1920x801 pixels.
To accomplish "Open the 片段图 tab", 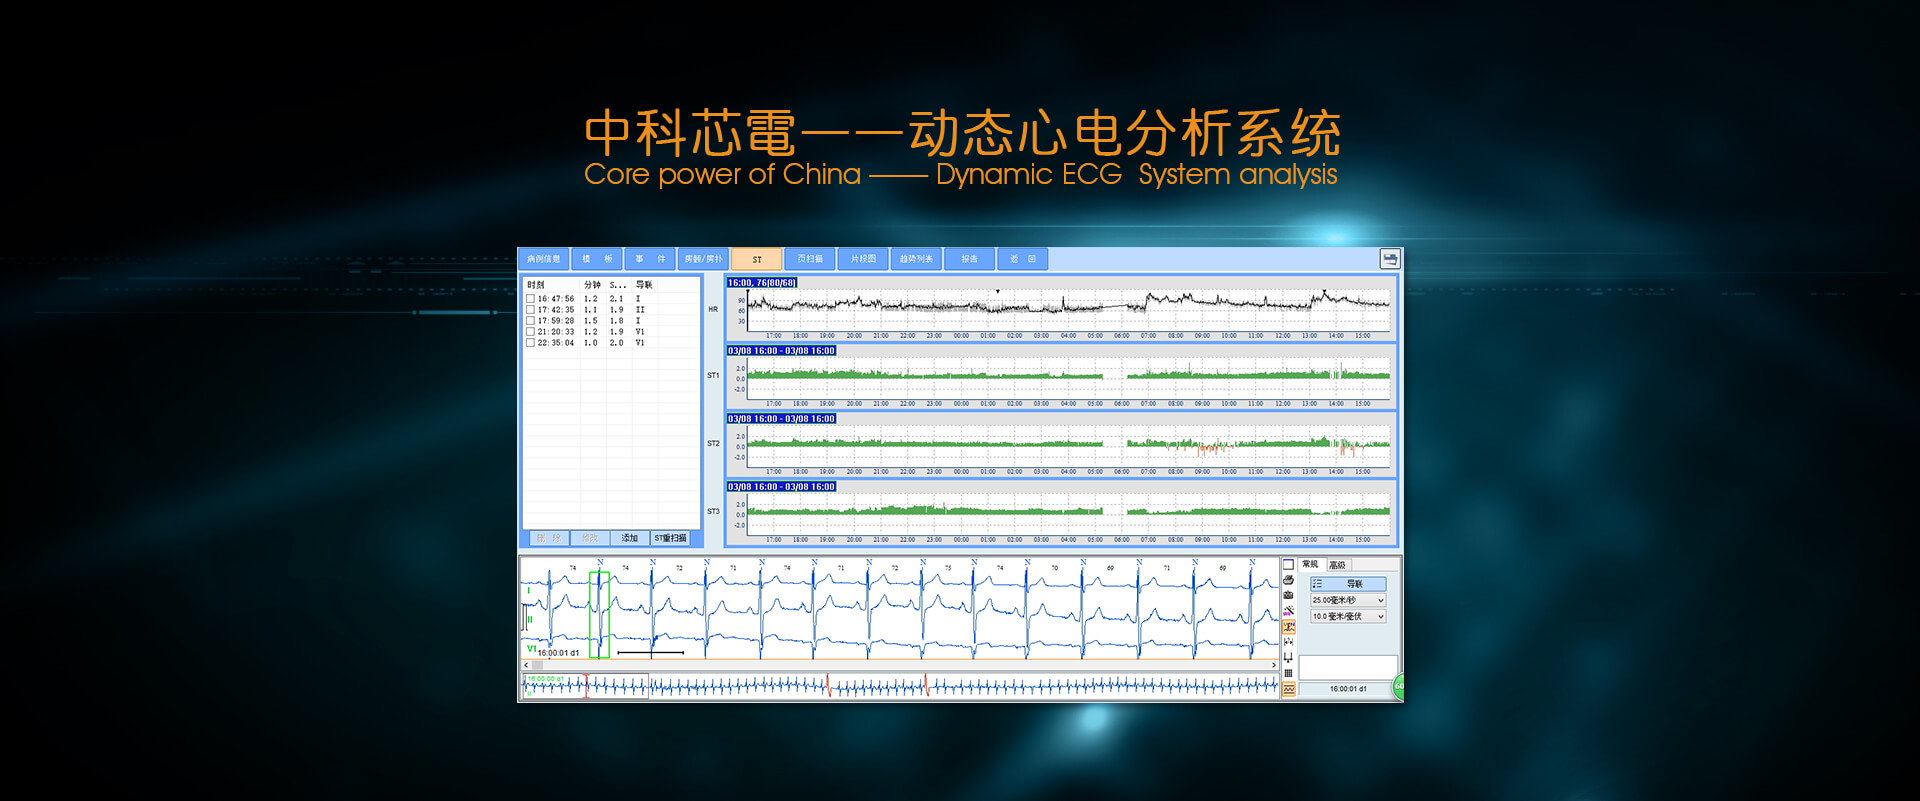I will 863,259.
